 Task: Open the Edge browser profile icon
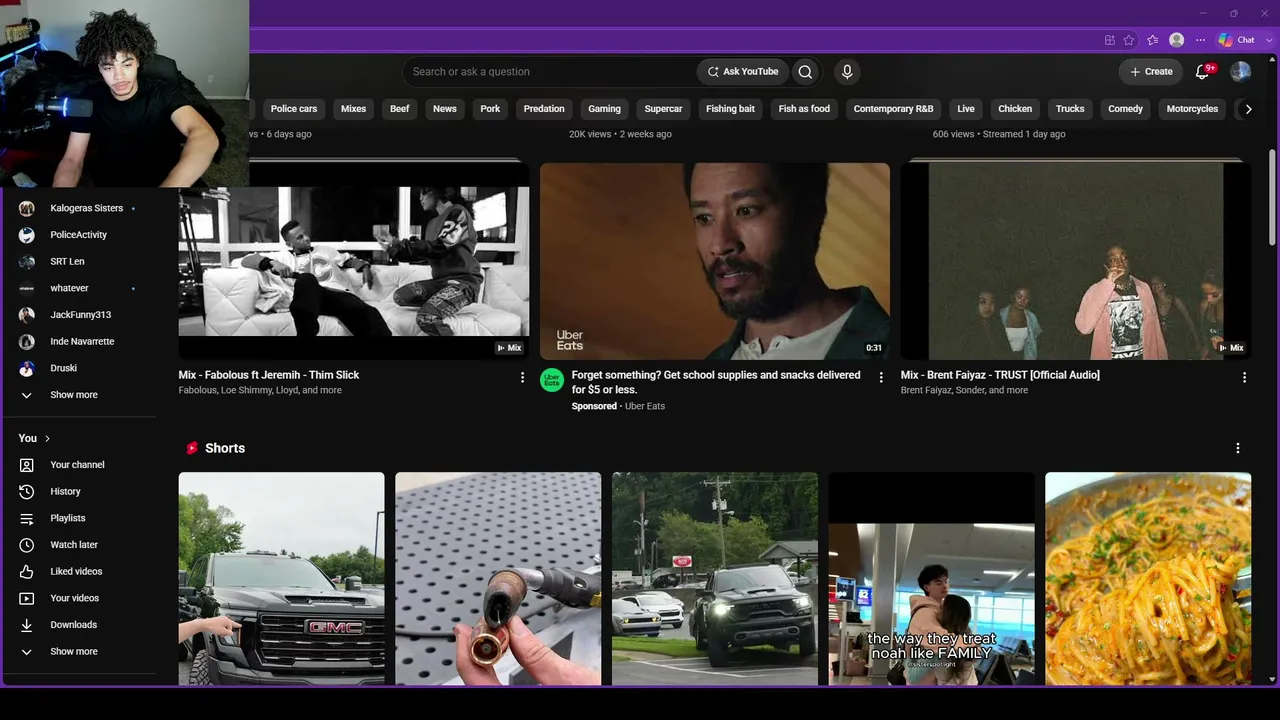click(x=1177, y=40)
